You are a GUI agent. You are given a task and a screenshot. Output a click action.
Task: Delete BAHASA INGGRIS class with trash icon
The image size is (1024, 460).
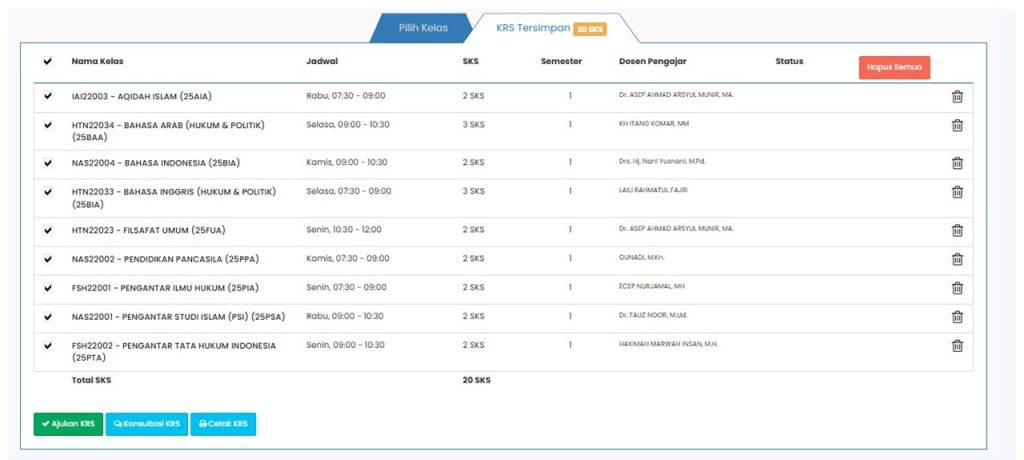pos(957,192)
